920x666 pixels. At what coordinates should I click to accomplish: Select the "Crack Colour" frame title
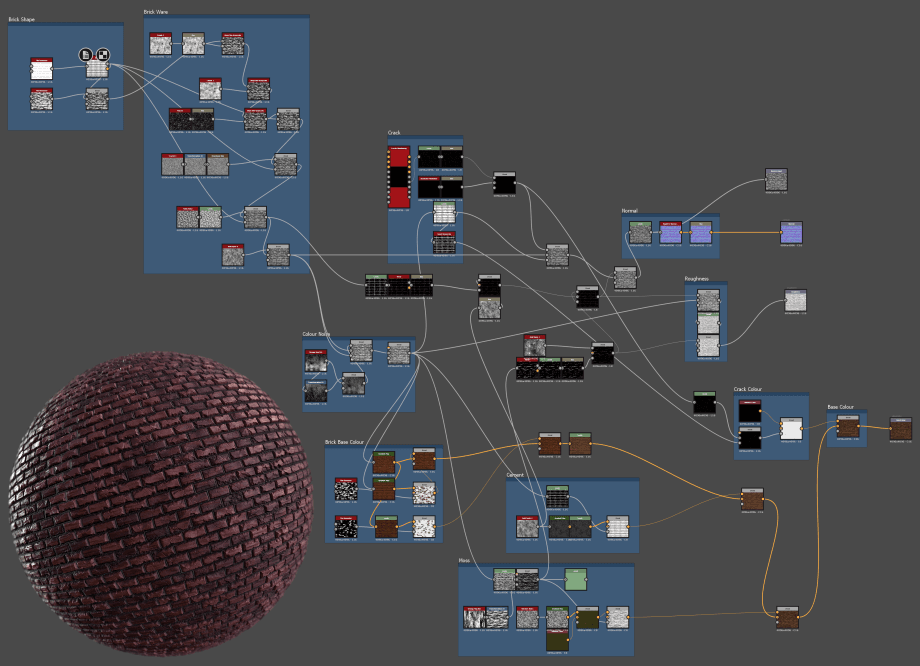(x=748, y=389)
